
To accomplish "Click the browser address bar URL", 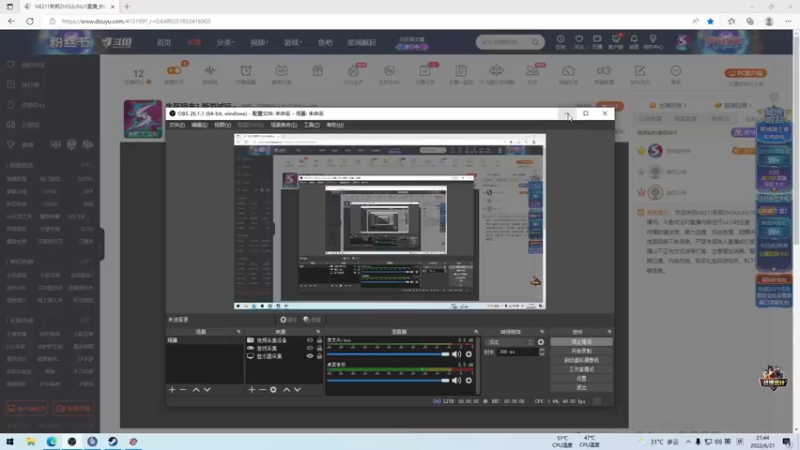I will click(136, 21).
